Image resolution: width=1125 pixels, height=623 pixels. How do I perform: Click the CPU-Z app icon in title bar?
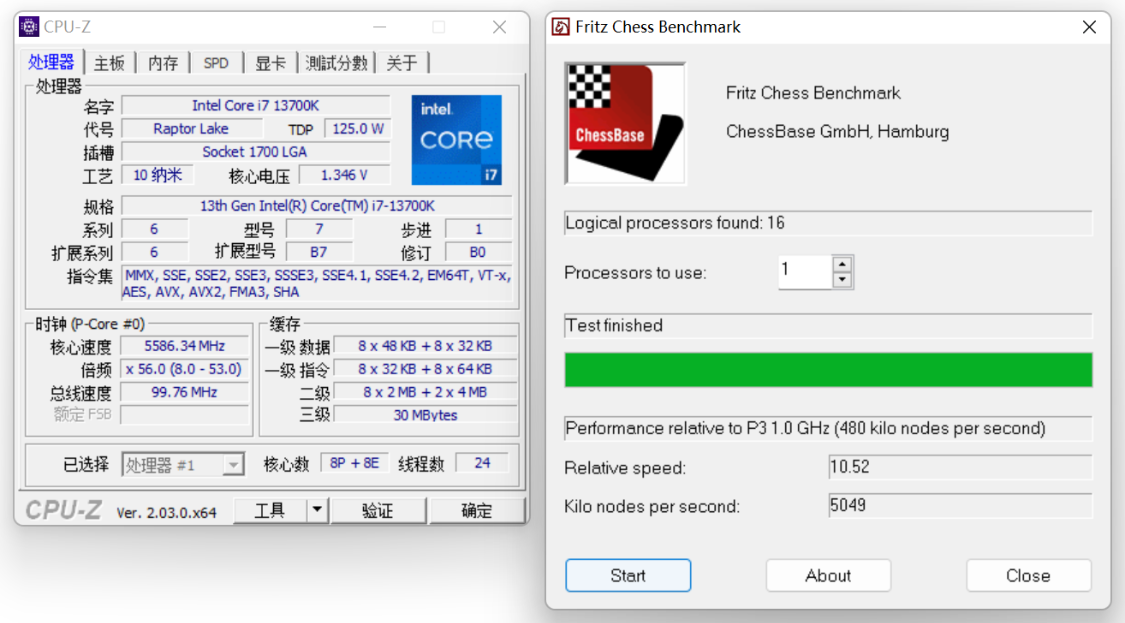point(29,27)
